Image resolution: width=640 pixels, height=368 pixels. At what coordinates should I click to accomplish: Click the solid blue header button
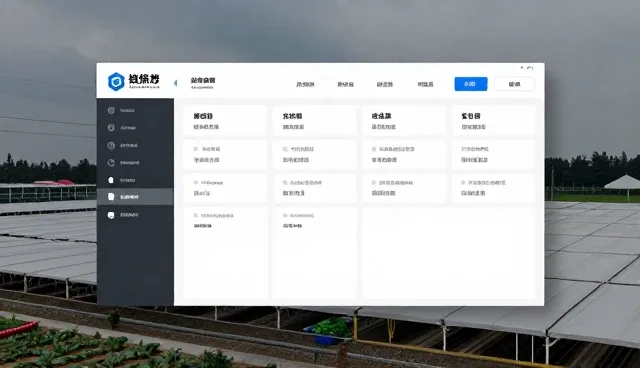pos(471,84)
